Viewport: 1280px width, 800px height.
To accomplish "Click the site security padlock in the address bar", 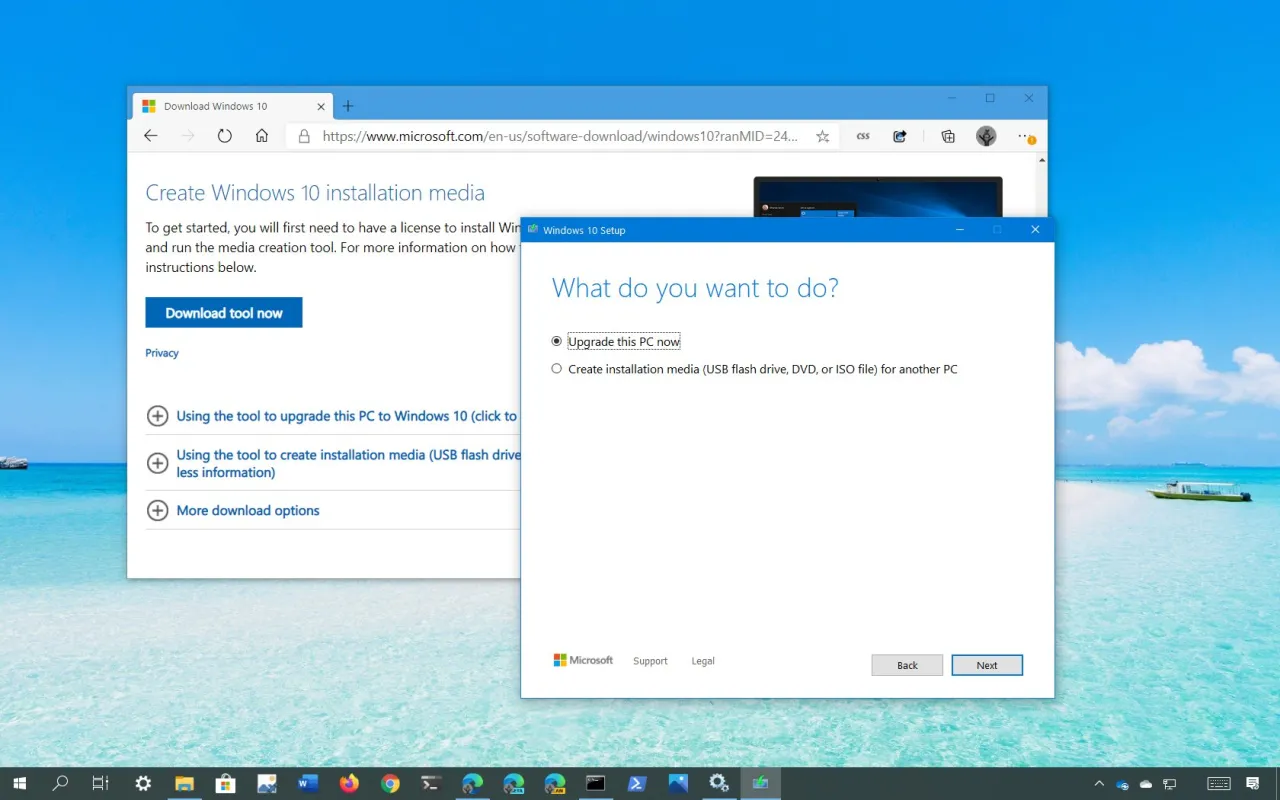I will (x=304, y=136).
